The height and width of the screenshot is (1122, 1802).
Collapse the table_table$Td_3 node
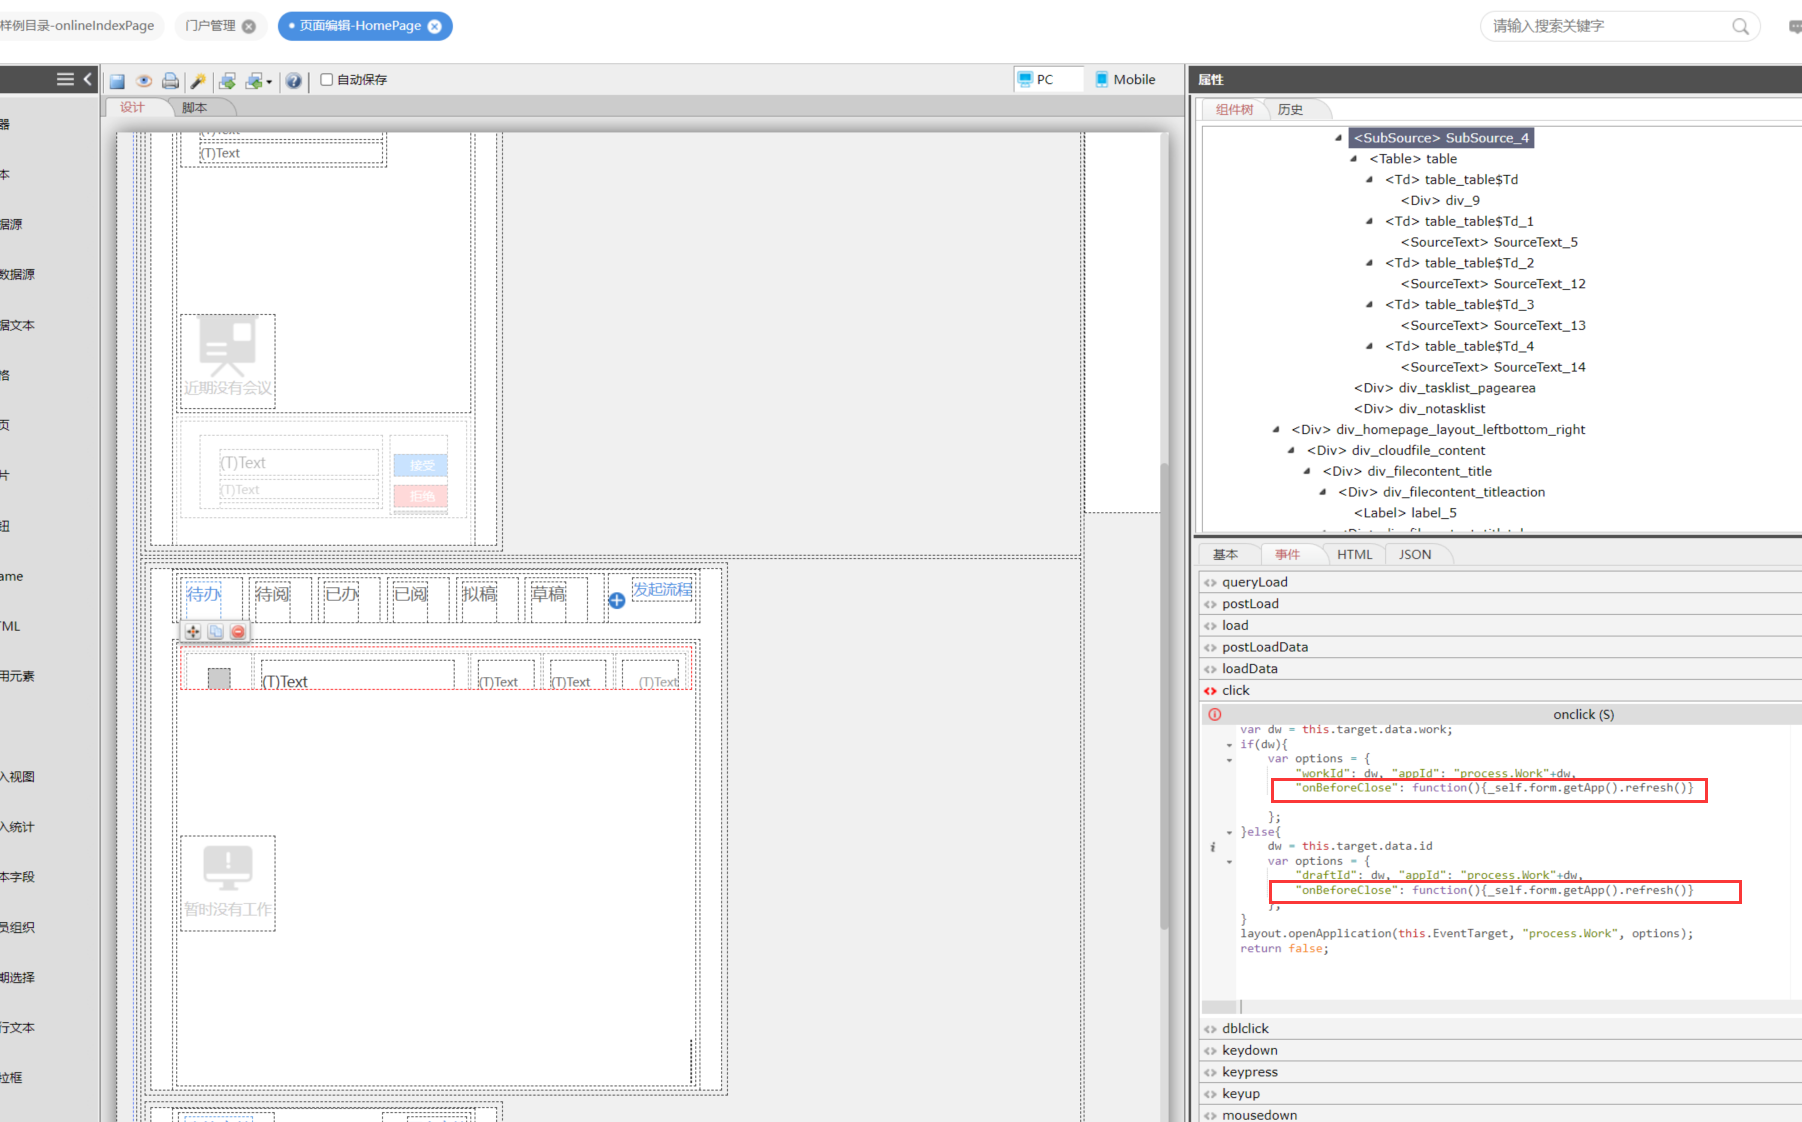1370,305
